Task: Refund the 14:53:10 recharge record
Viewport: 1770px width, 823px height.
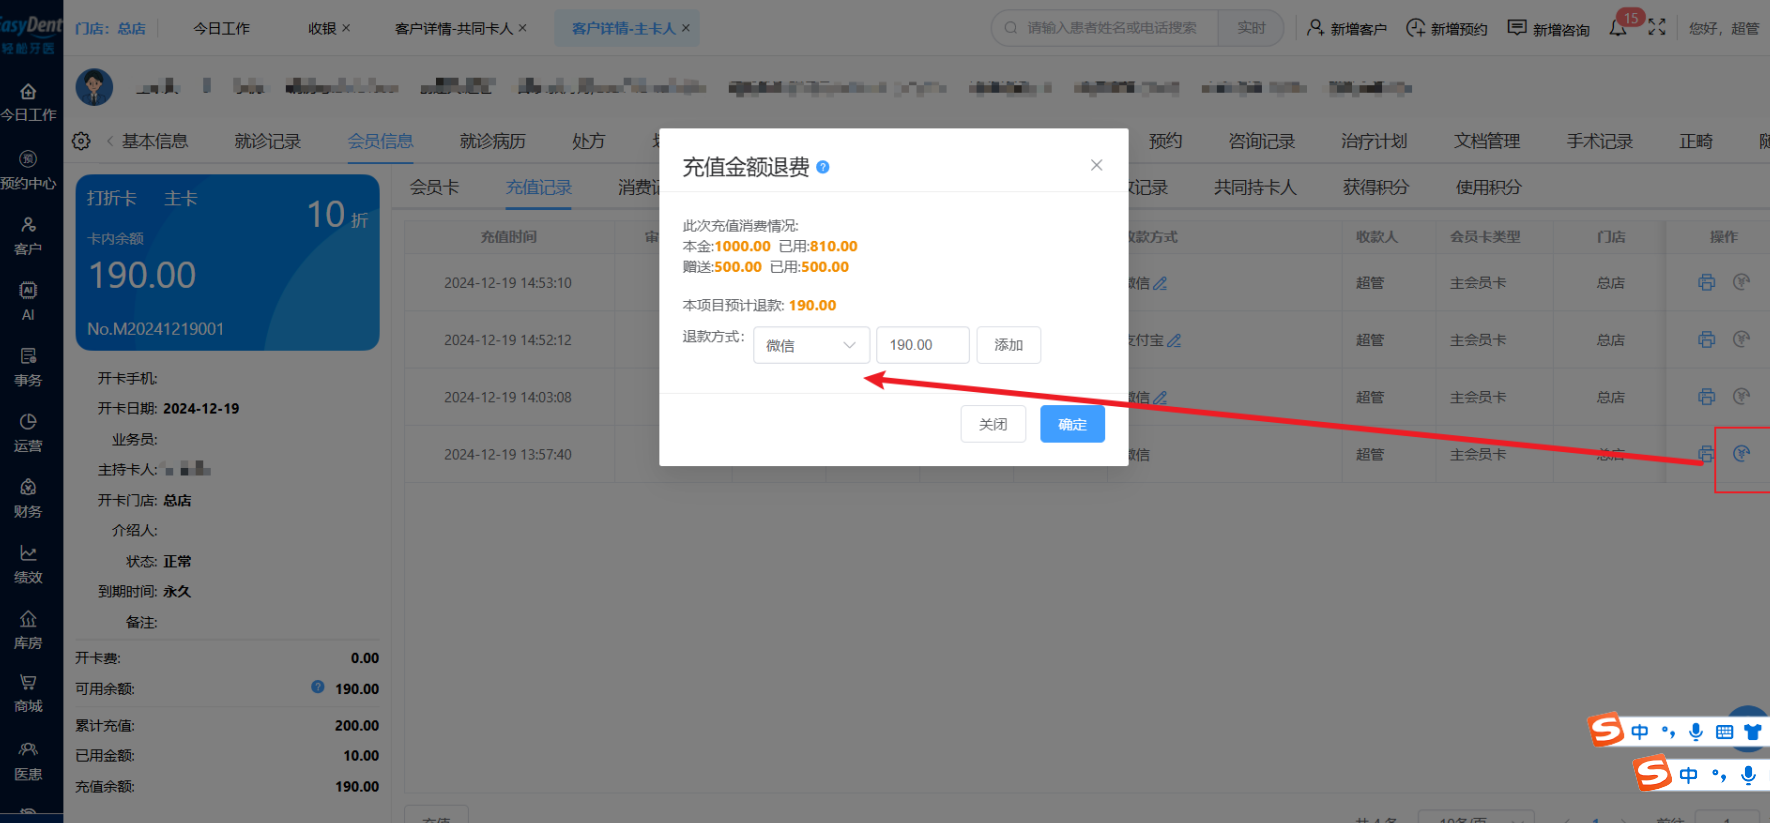Action: tap(1741, 282)
